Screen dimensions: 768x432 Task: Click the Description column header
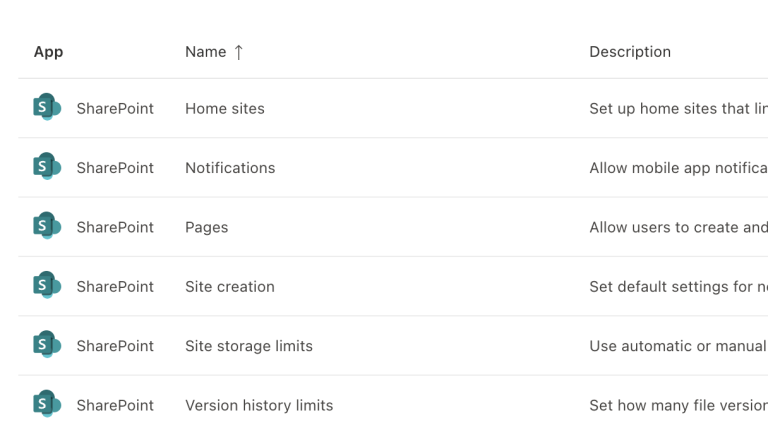click(630, 52)
